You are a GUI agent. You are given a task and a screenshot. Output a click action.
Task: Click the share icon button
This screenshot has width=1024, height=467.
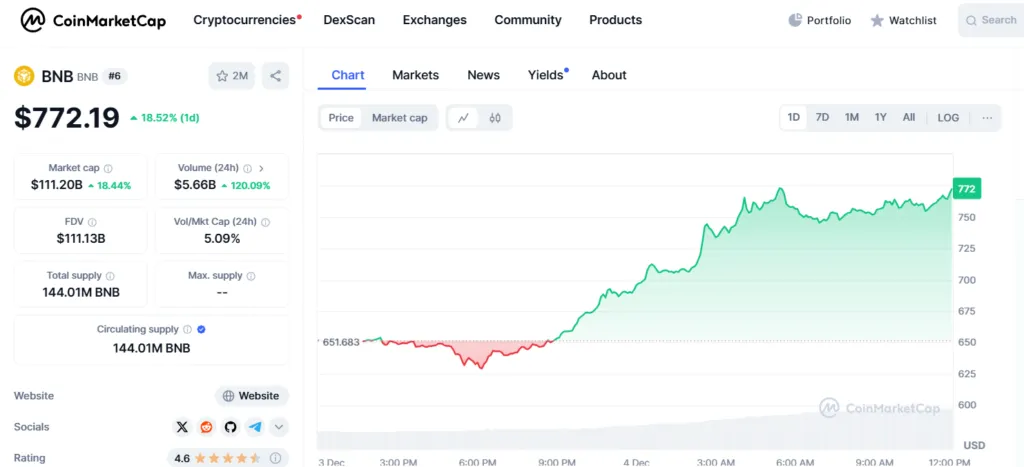[x=276, y=76]
